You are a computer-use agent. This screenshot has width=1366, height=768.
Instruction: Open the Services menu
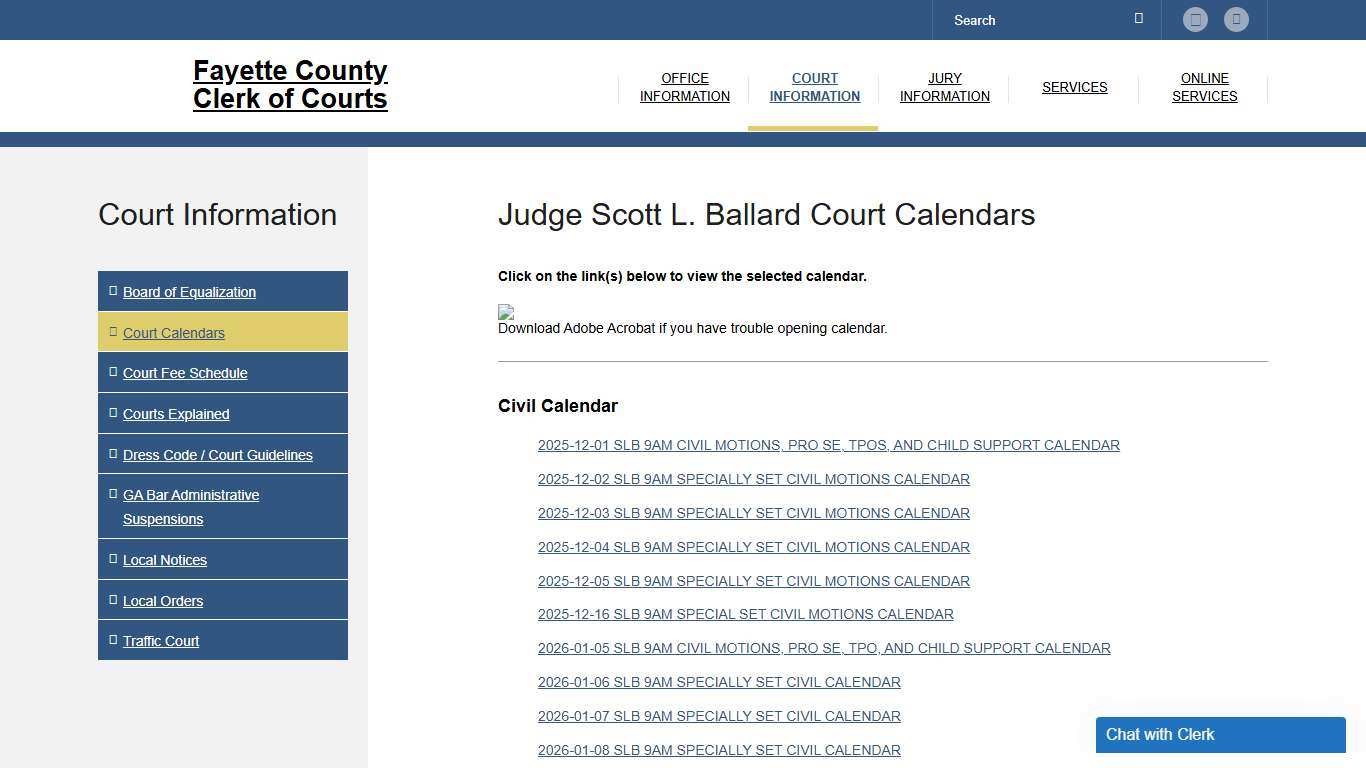(1074, 87)
